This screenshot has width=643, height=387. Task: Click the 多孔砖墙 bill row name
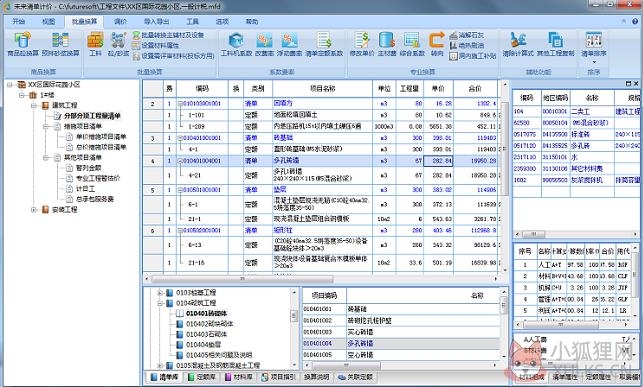click(x=286, y=161)
